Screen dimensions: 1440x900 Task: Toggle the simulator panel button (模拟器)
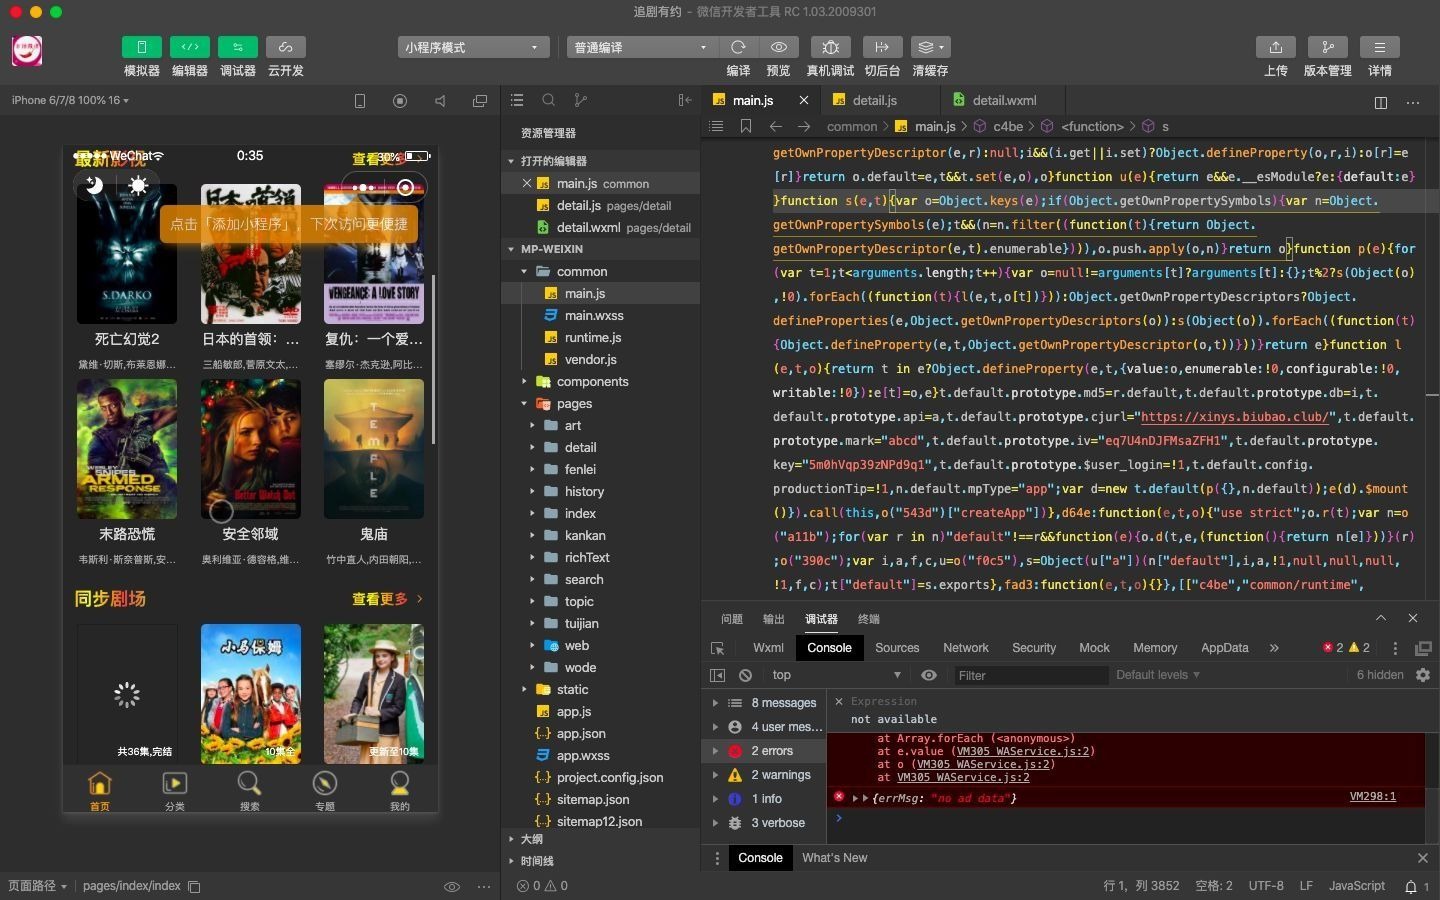[x=141, y=47]
